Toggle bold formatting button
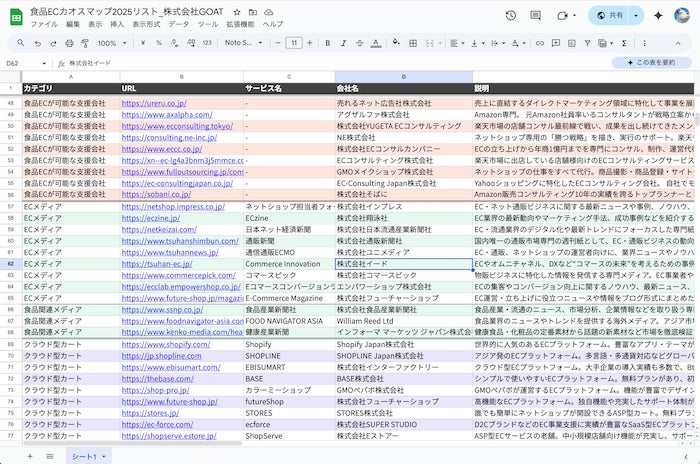This screenshot has height=464, width=700. pos(328,43)
